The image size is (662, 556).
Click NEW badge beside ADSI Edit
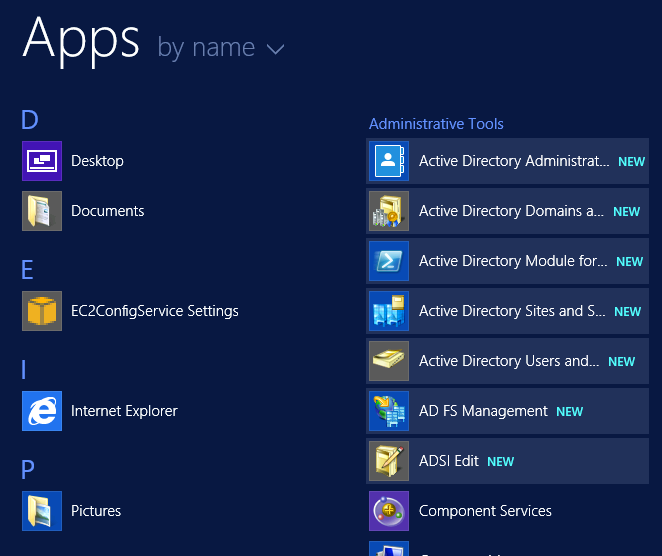pyautogui.click(x=501, y=462)
